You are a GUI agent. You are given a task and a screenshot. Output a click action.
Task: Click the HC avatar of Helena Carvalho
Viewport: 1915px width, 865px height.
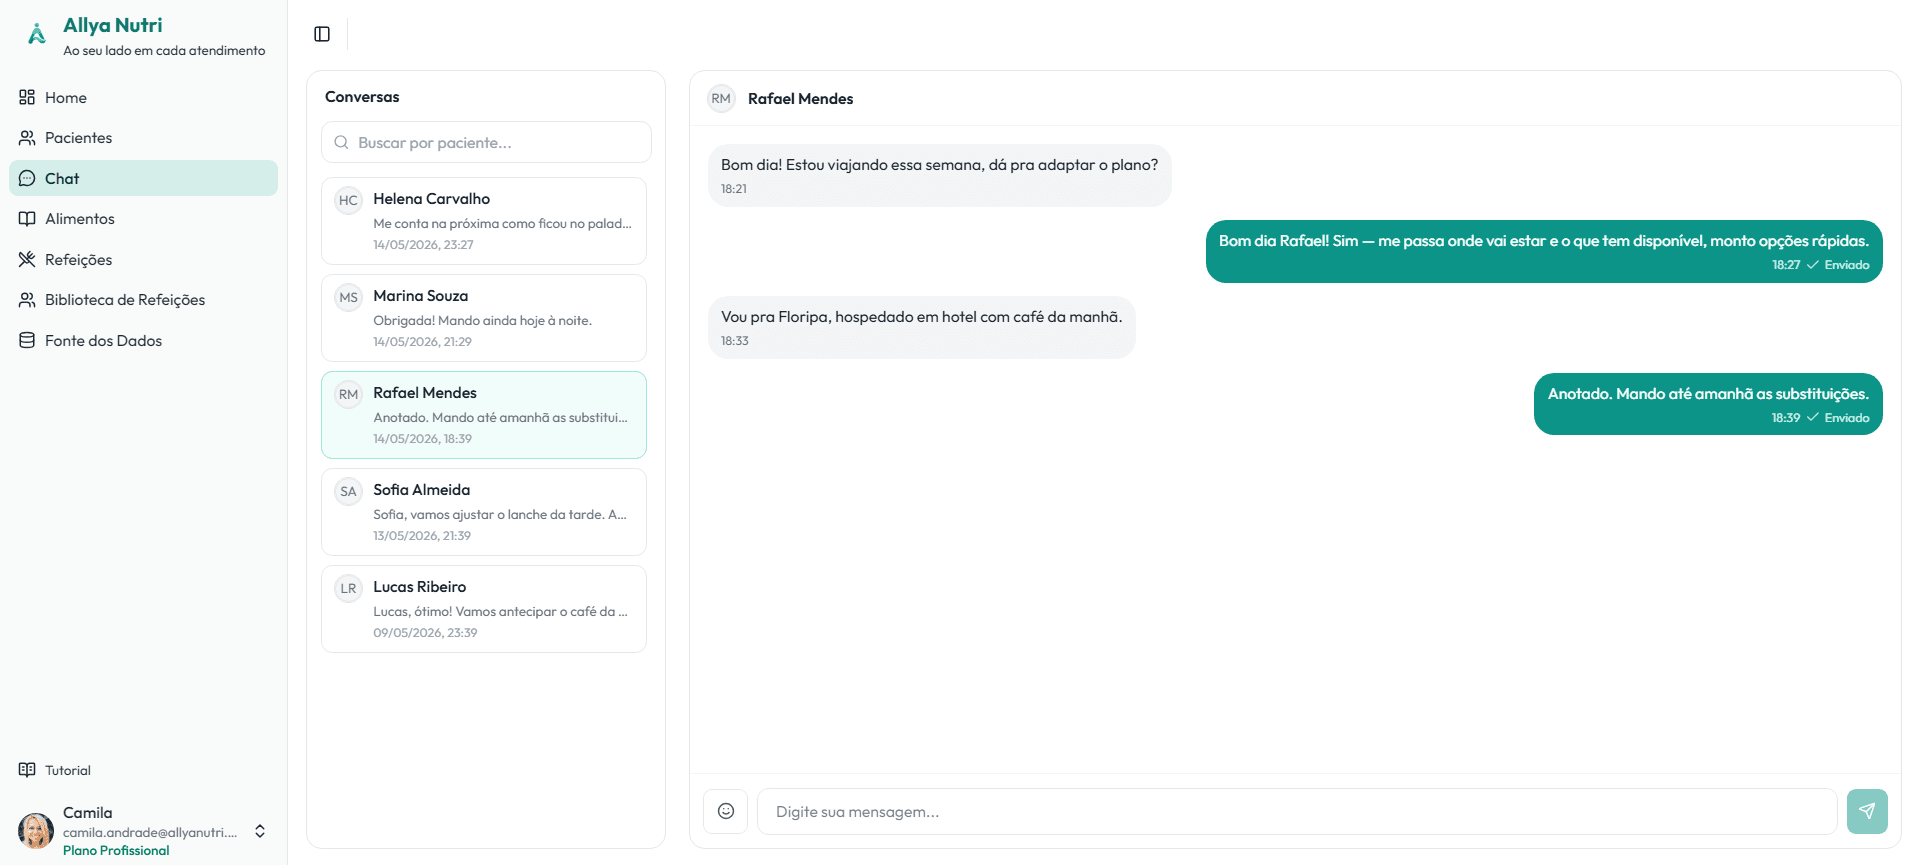[x=348, y=200]
